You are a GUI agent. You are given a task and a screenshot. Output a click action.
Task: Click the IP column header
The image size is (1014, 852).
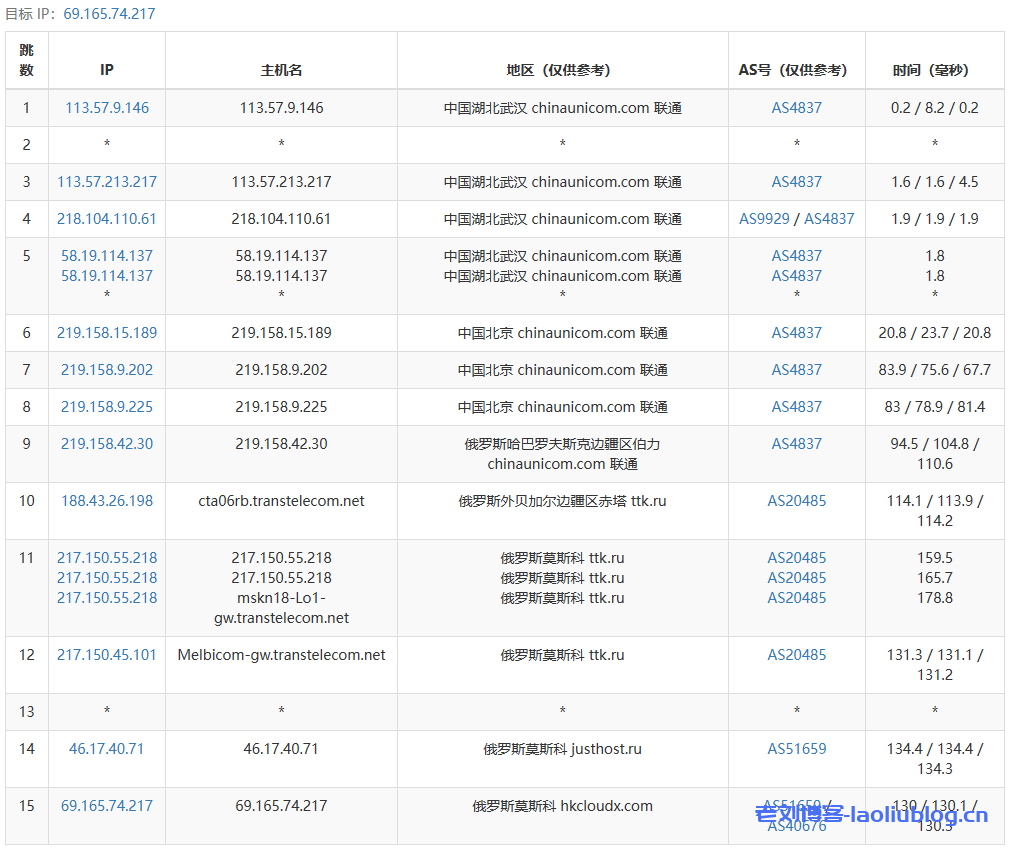pyautogui.click(x=106, y=70)
